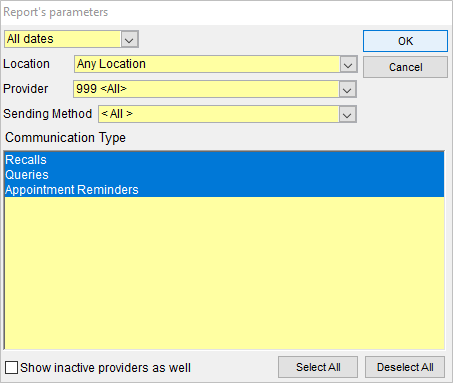453x383 pixels.
Task: Expand the Sending Method dropdown arrow
Action: click(347, 114)
